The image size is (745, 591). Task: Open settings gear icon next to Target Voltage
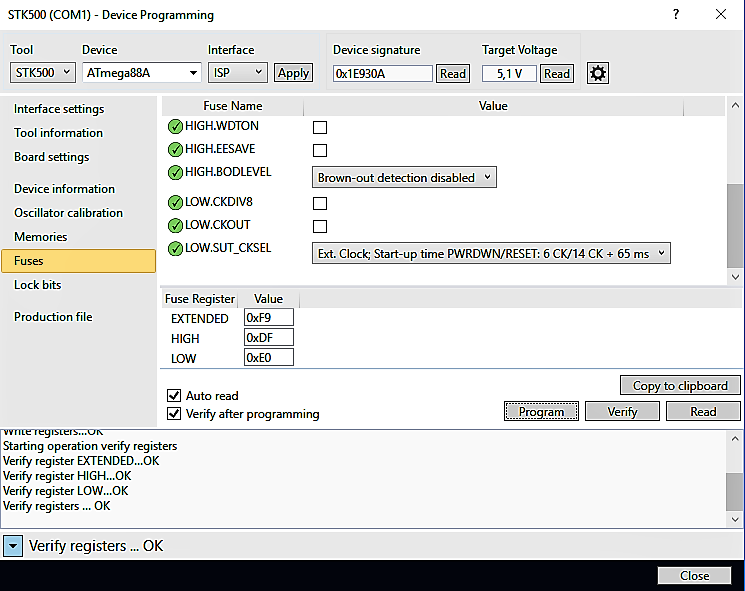[x=598, y=73]
